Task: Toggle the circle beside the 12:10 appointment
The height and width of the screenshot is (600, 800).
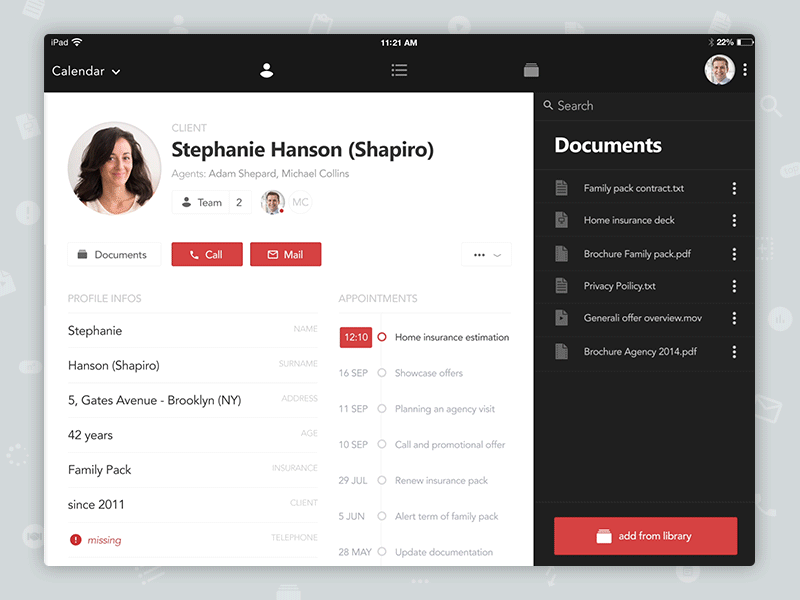Action: point(380,337)
